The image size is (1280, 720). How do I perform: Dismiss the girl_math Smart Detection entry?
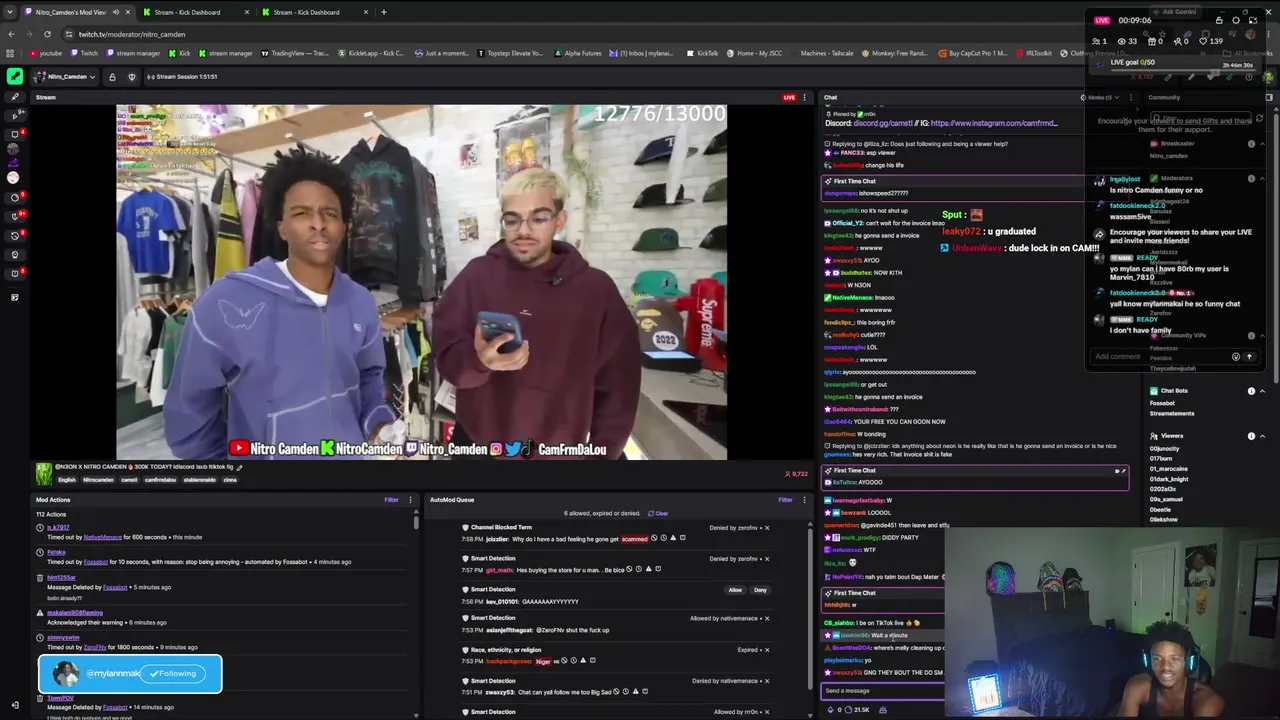point(767,559)
